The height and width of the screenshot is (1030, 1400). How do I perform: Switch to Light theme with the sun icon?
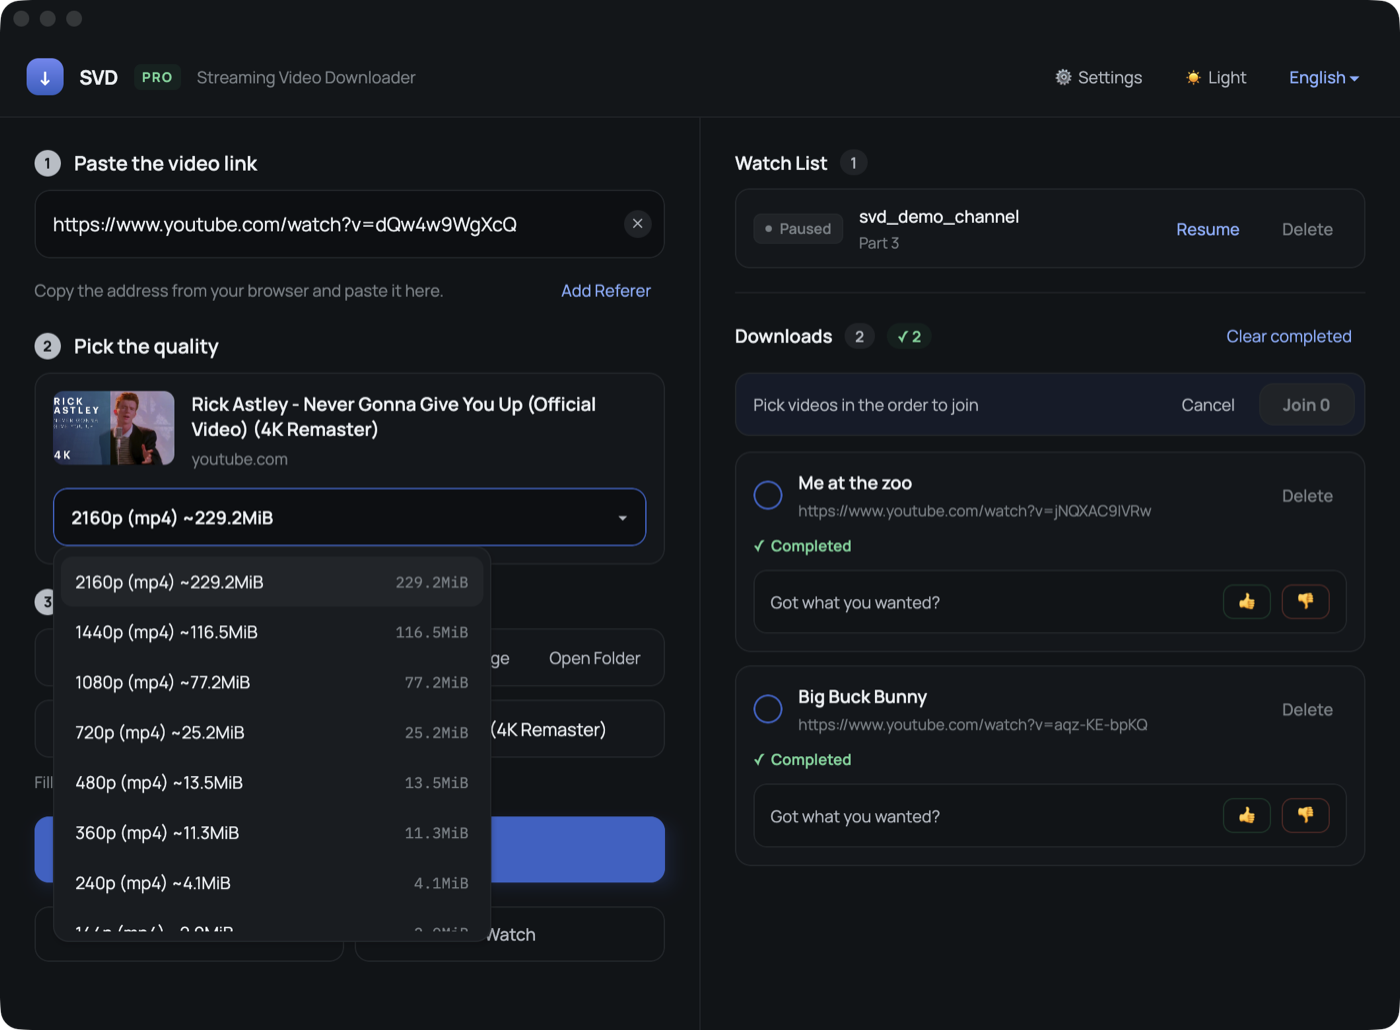[1193, 77]
